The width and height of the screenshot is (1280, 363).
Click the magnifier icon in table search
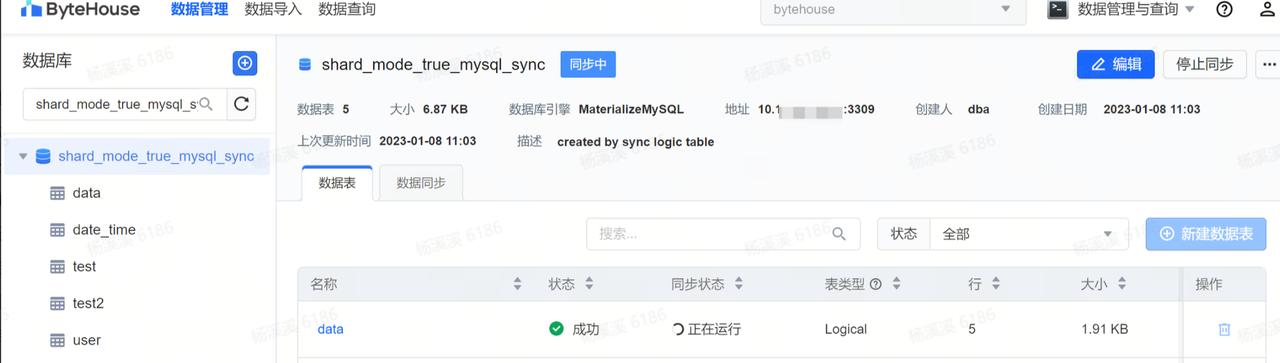[840, 234]
